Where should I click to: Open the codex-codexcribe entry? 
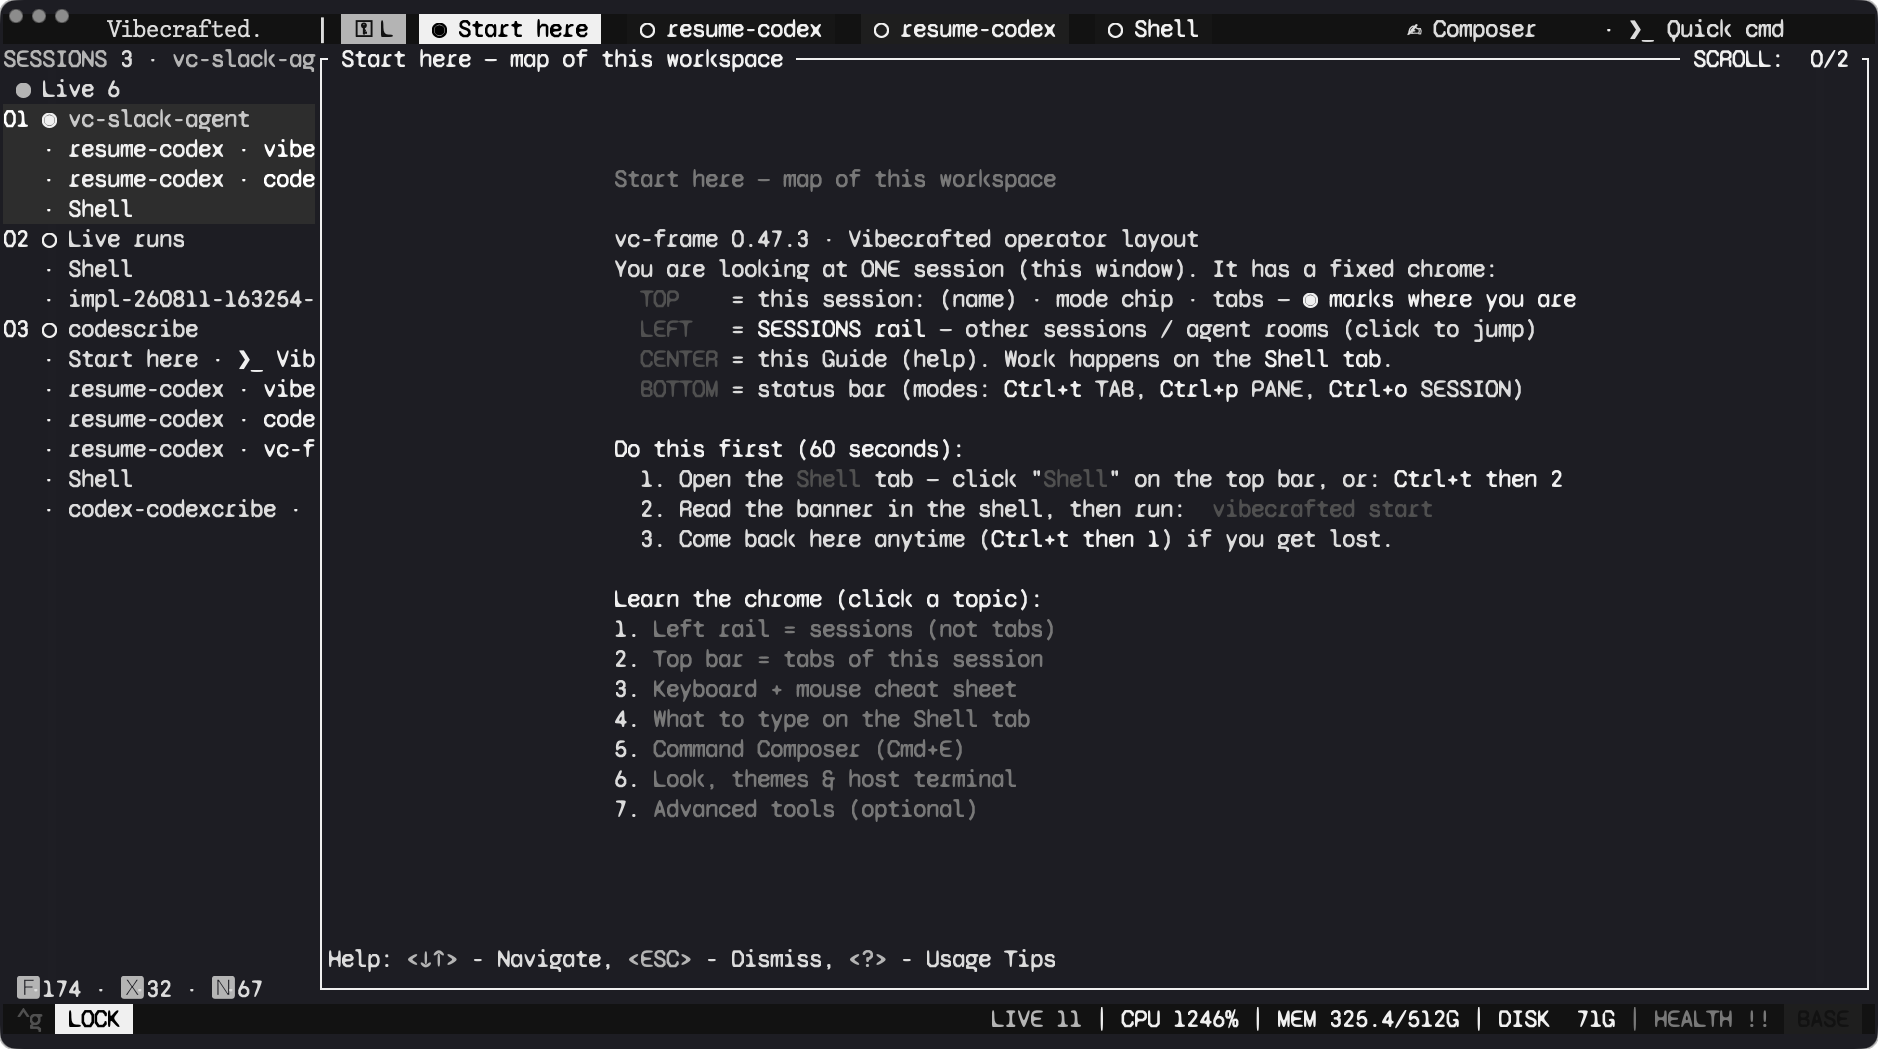(172, 509)
